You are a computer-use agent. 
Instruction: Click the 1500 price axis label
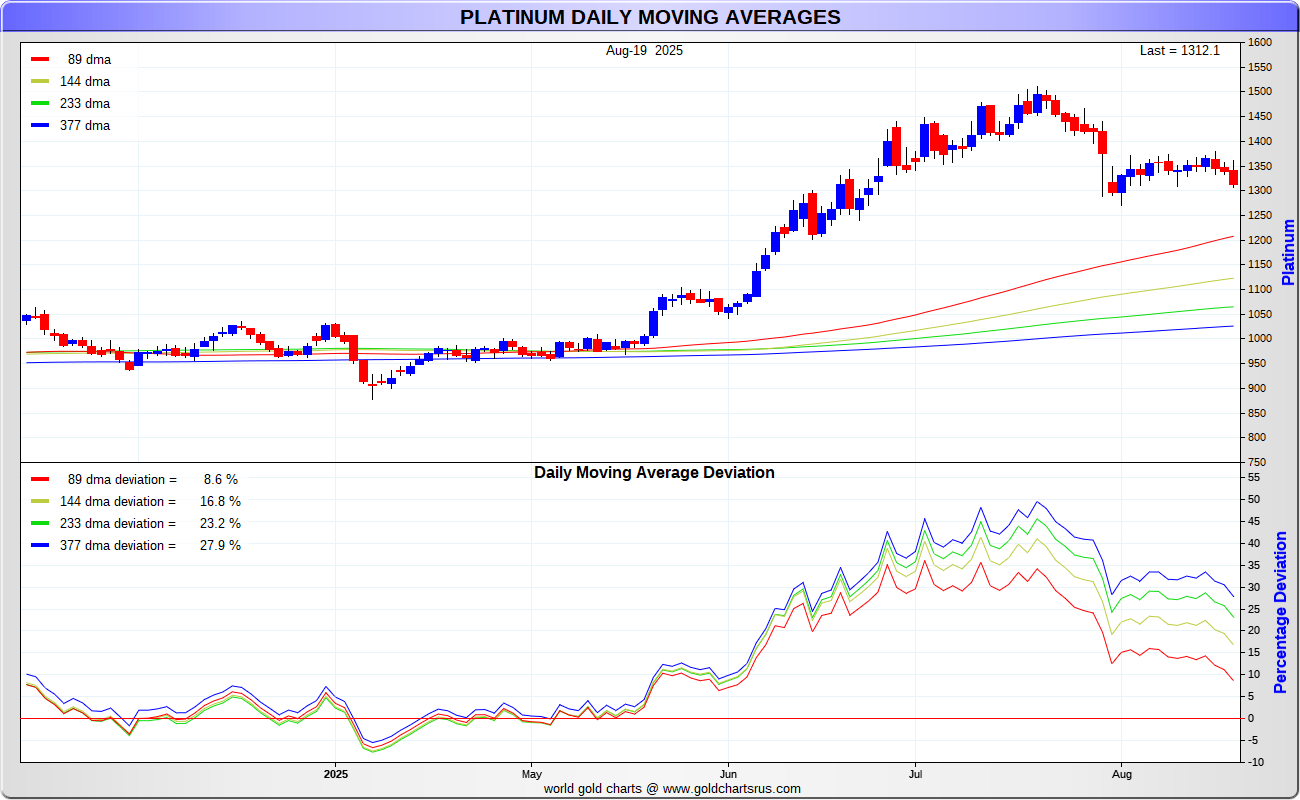click(x=1258, y=92)
